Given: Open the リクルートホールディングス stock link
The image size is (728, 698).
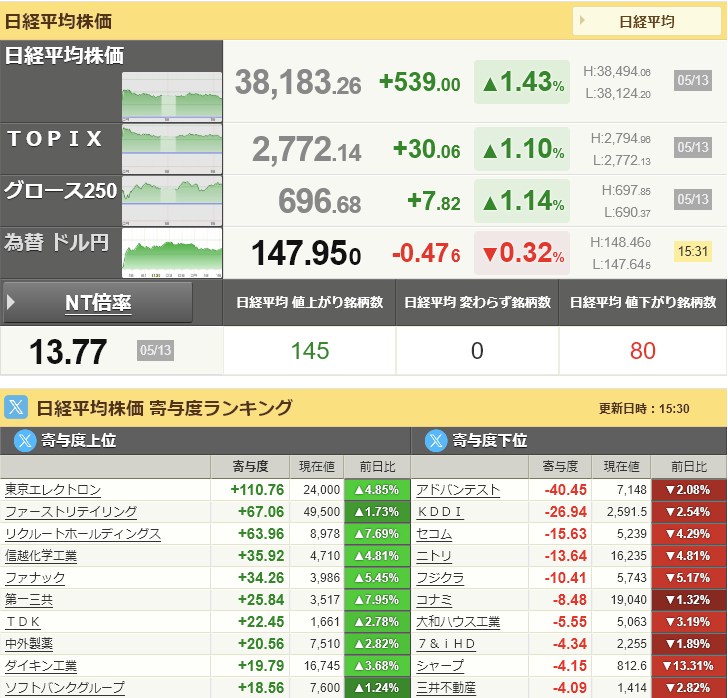Looking at the screenshot, I should [83, 534].
